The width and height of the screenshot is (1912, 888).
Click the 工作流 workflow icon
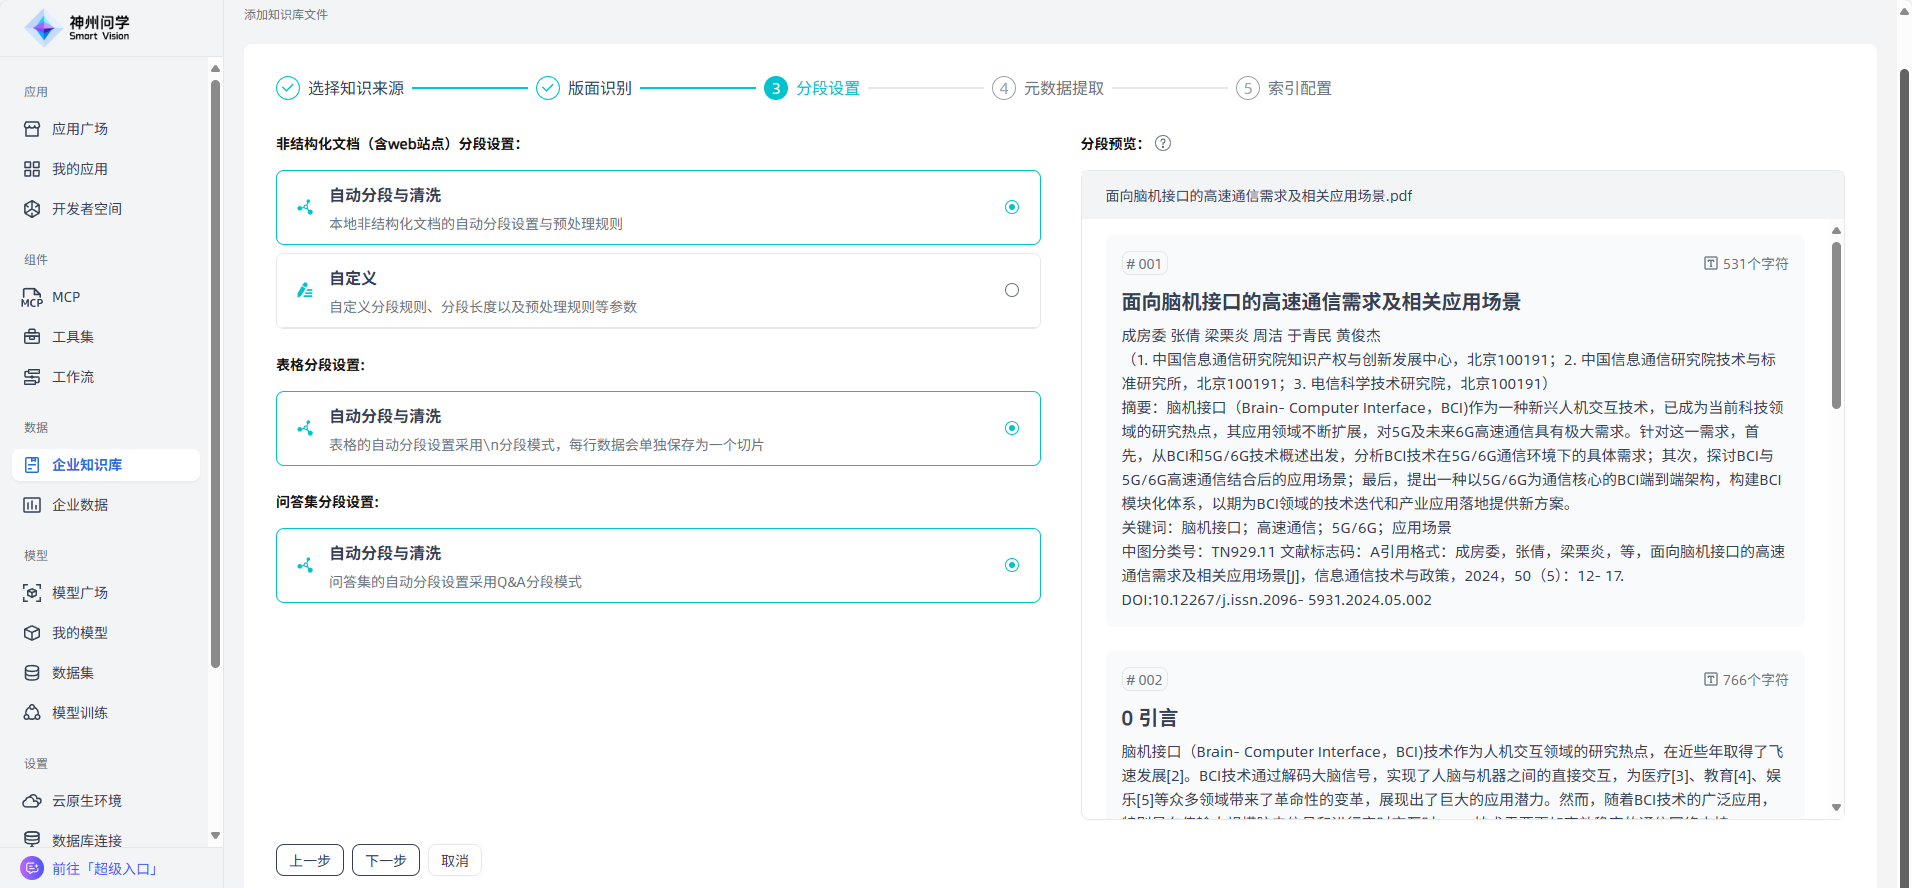pyautogui.click(x=32, y=377)
